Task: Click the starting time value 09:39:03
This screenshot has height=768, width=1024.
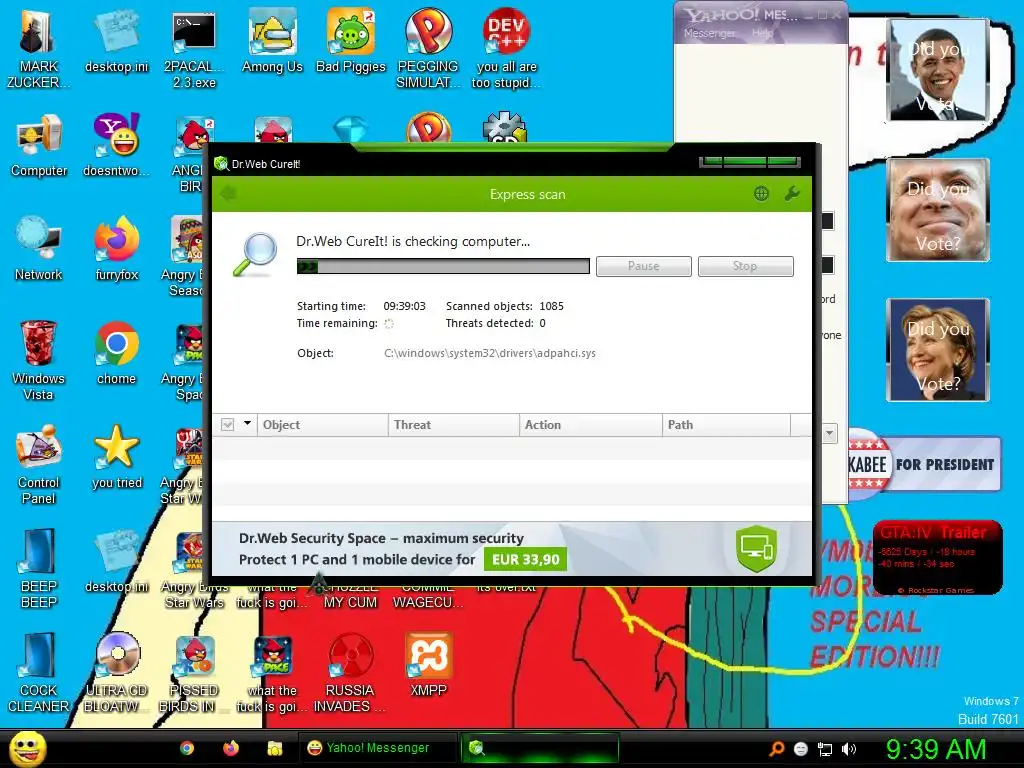Action: [404, 306]
